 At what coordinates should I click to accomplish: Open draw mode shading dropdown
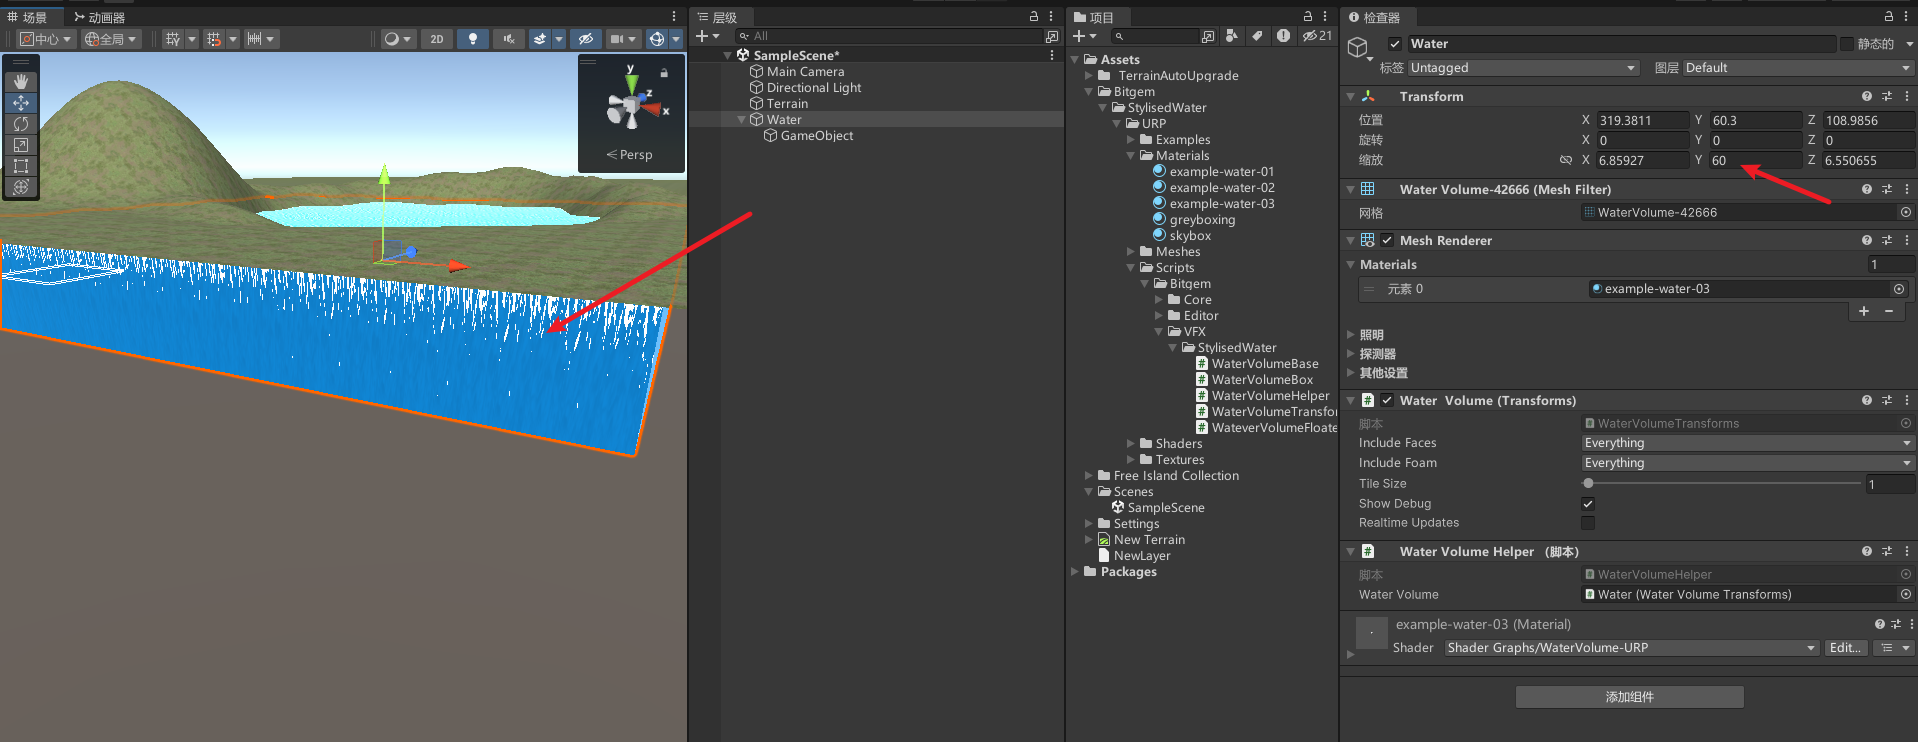click(397, 39)
